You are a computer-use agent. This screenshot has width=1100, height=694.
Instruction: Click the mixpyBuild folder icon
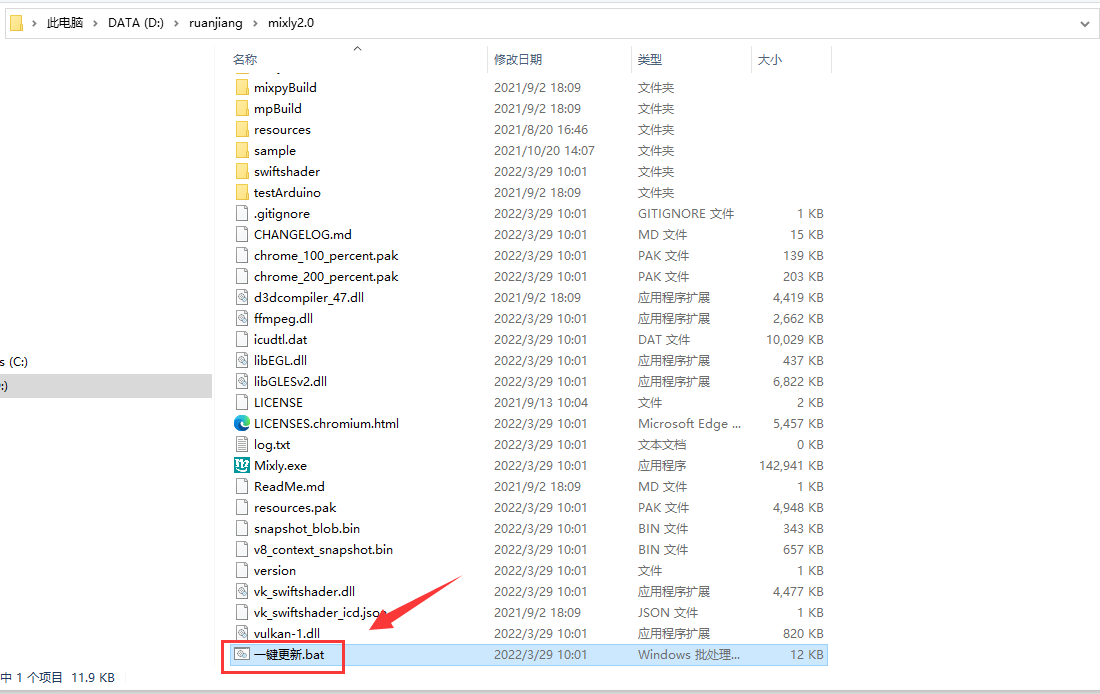242,87
